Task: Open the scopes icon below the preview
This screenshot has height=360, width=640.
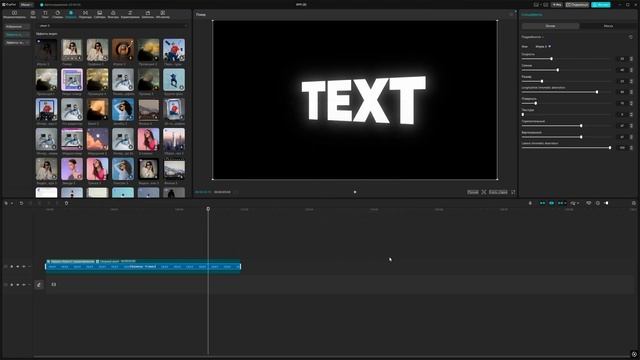Action: click(x=484, y=192)
